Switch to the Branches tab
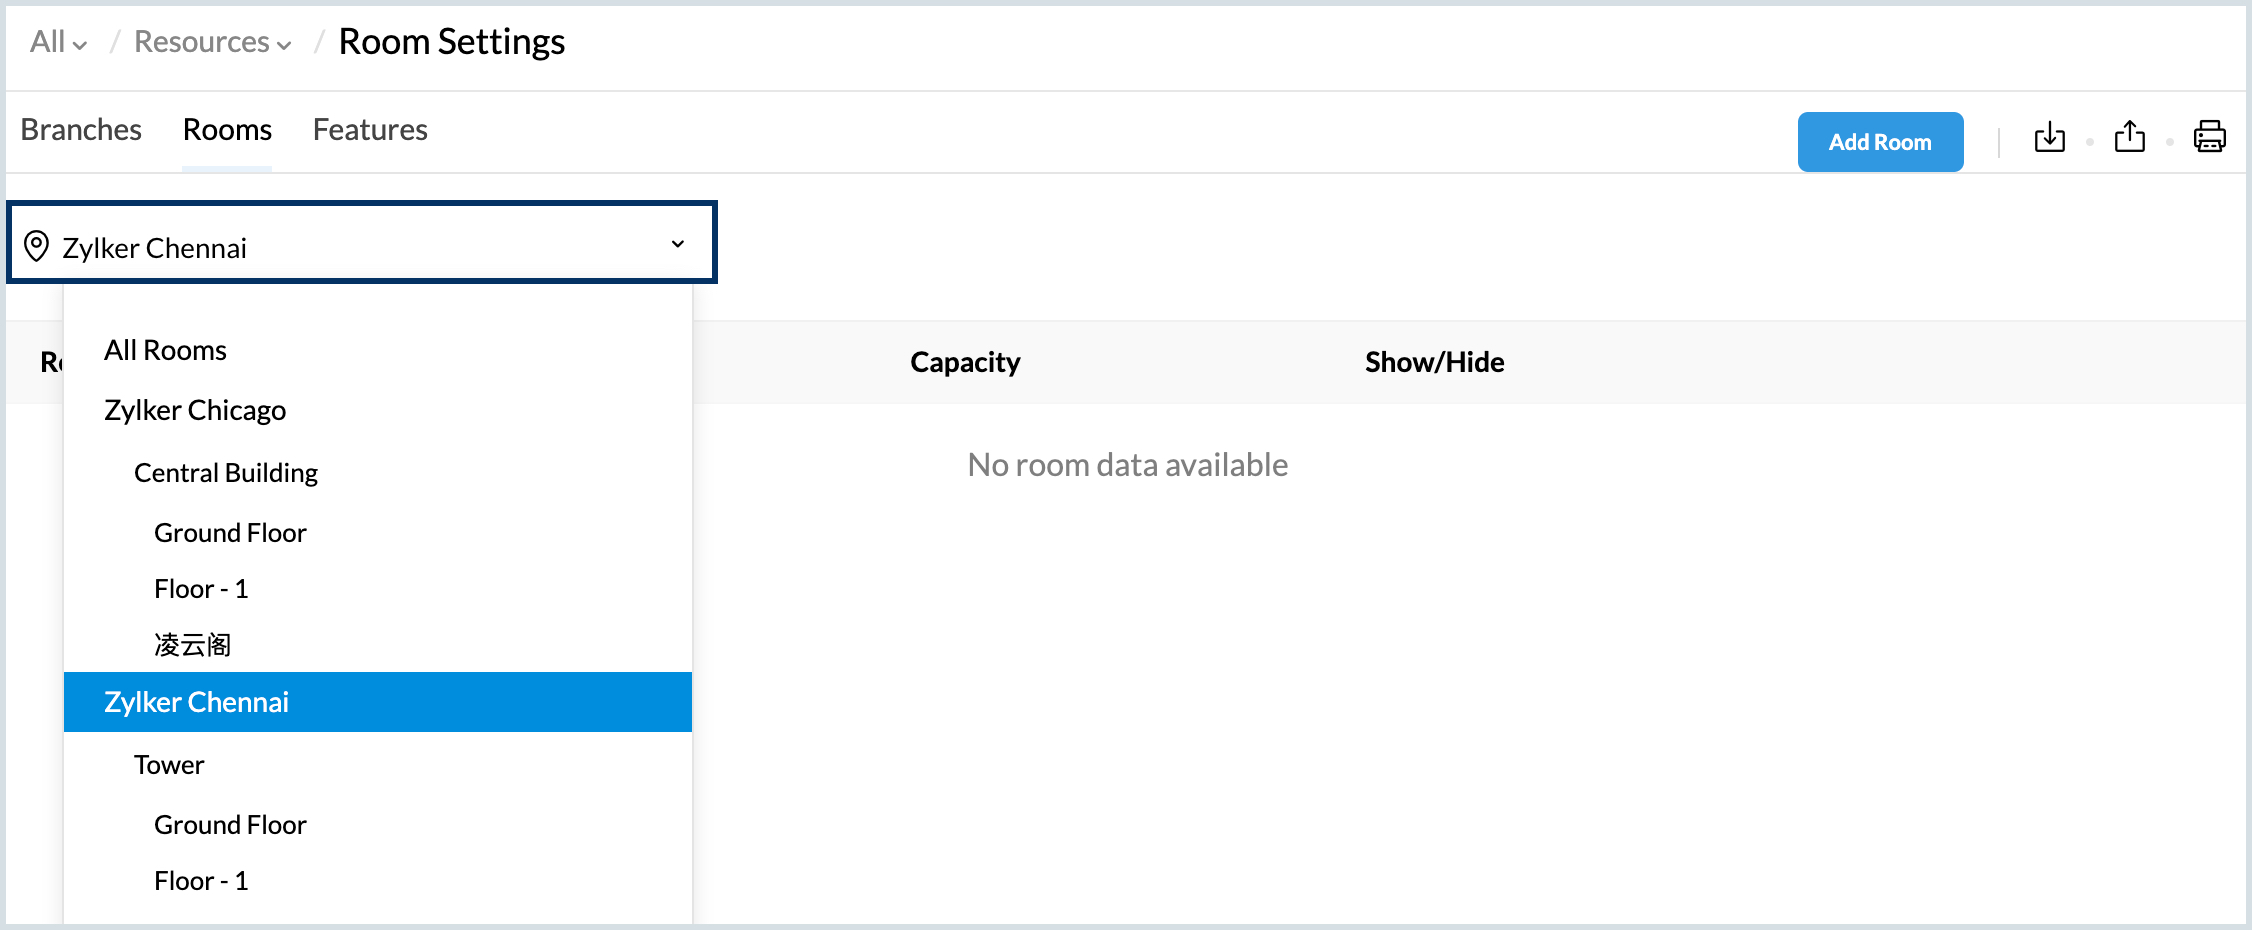 (x=81, y=130)
